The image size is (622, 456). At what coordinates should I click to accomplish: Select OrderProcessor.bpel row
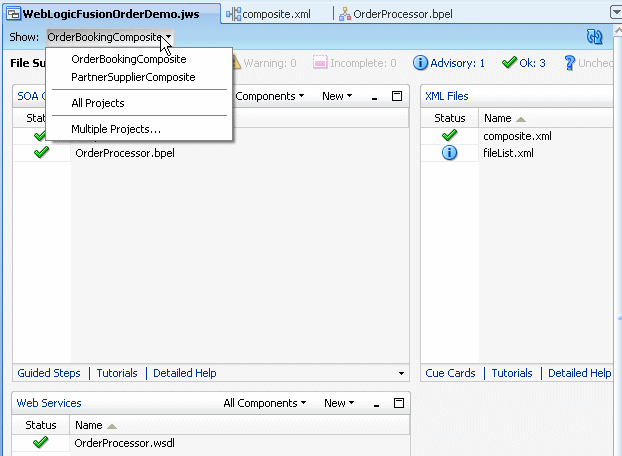pos(125,153)
